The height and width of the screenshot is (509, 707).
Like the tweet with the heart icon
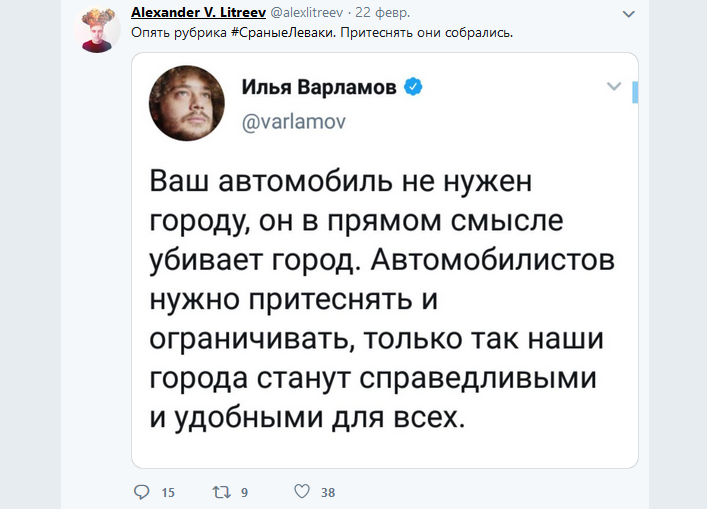point(301,492)
